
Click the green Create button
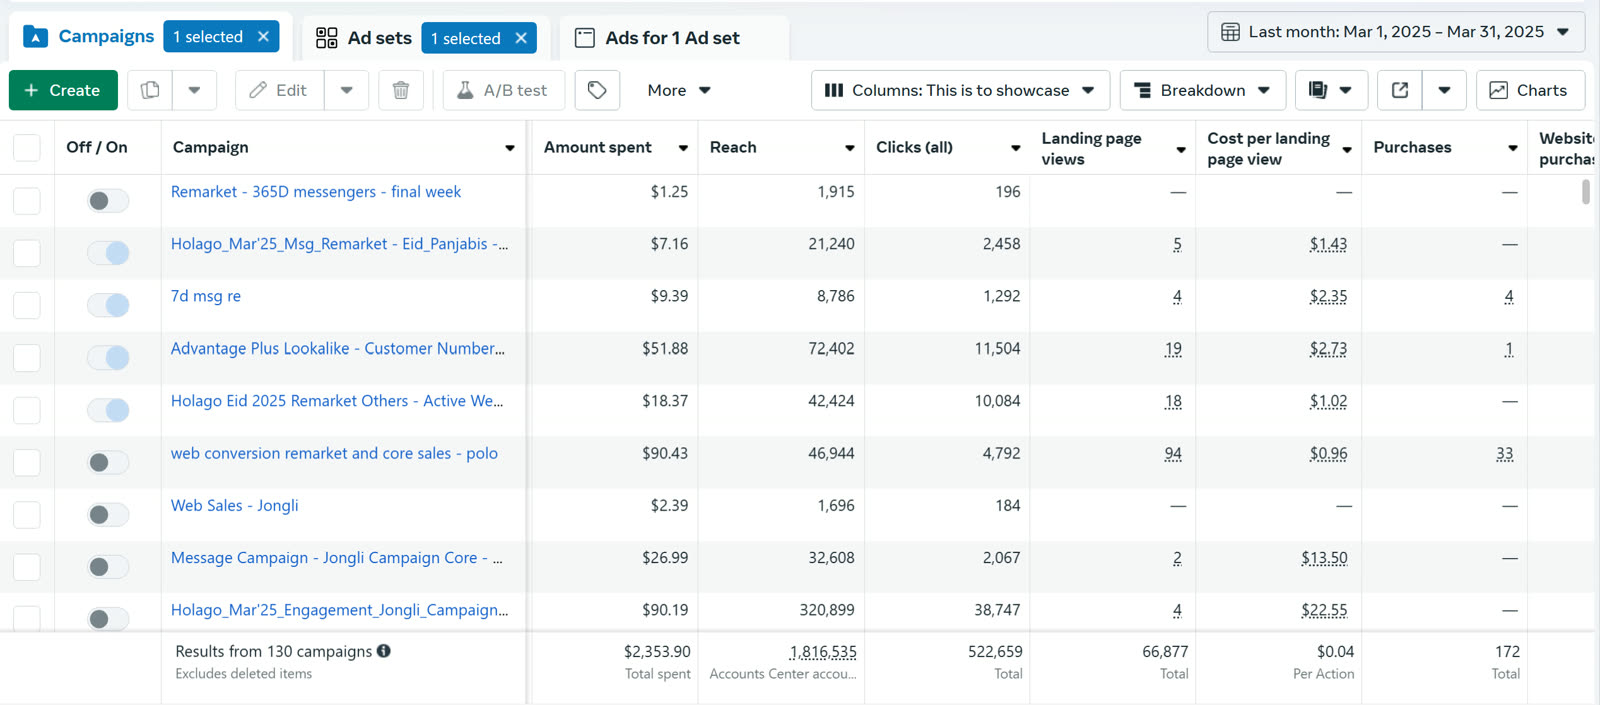63,90
